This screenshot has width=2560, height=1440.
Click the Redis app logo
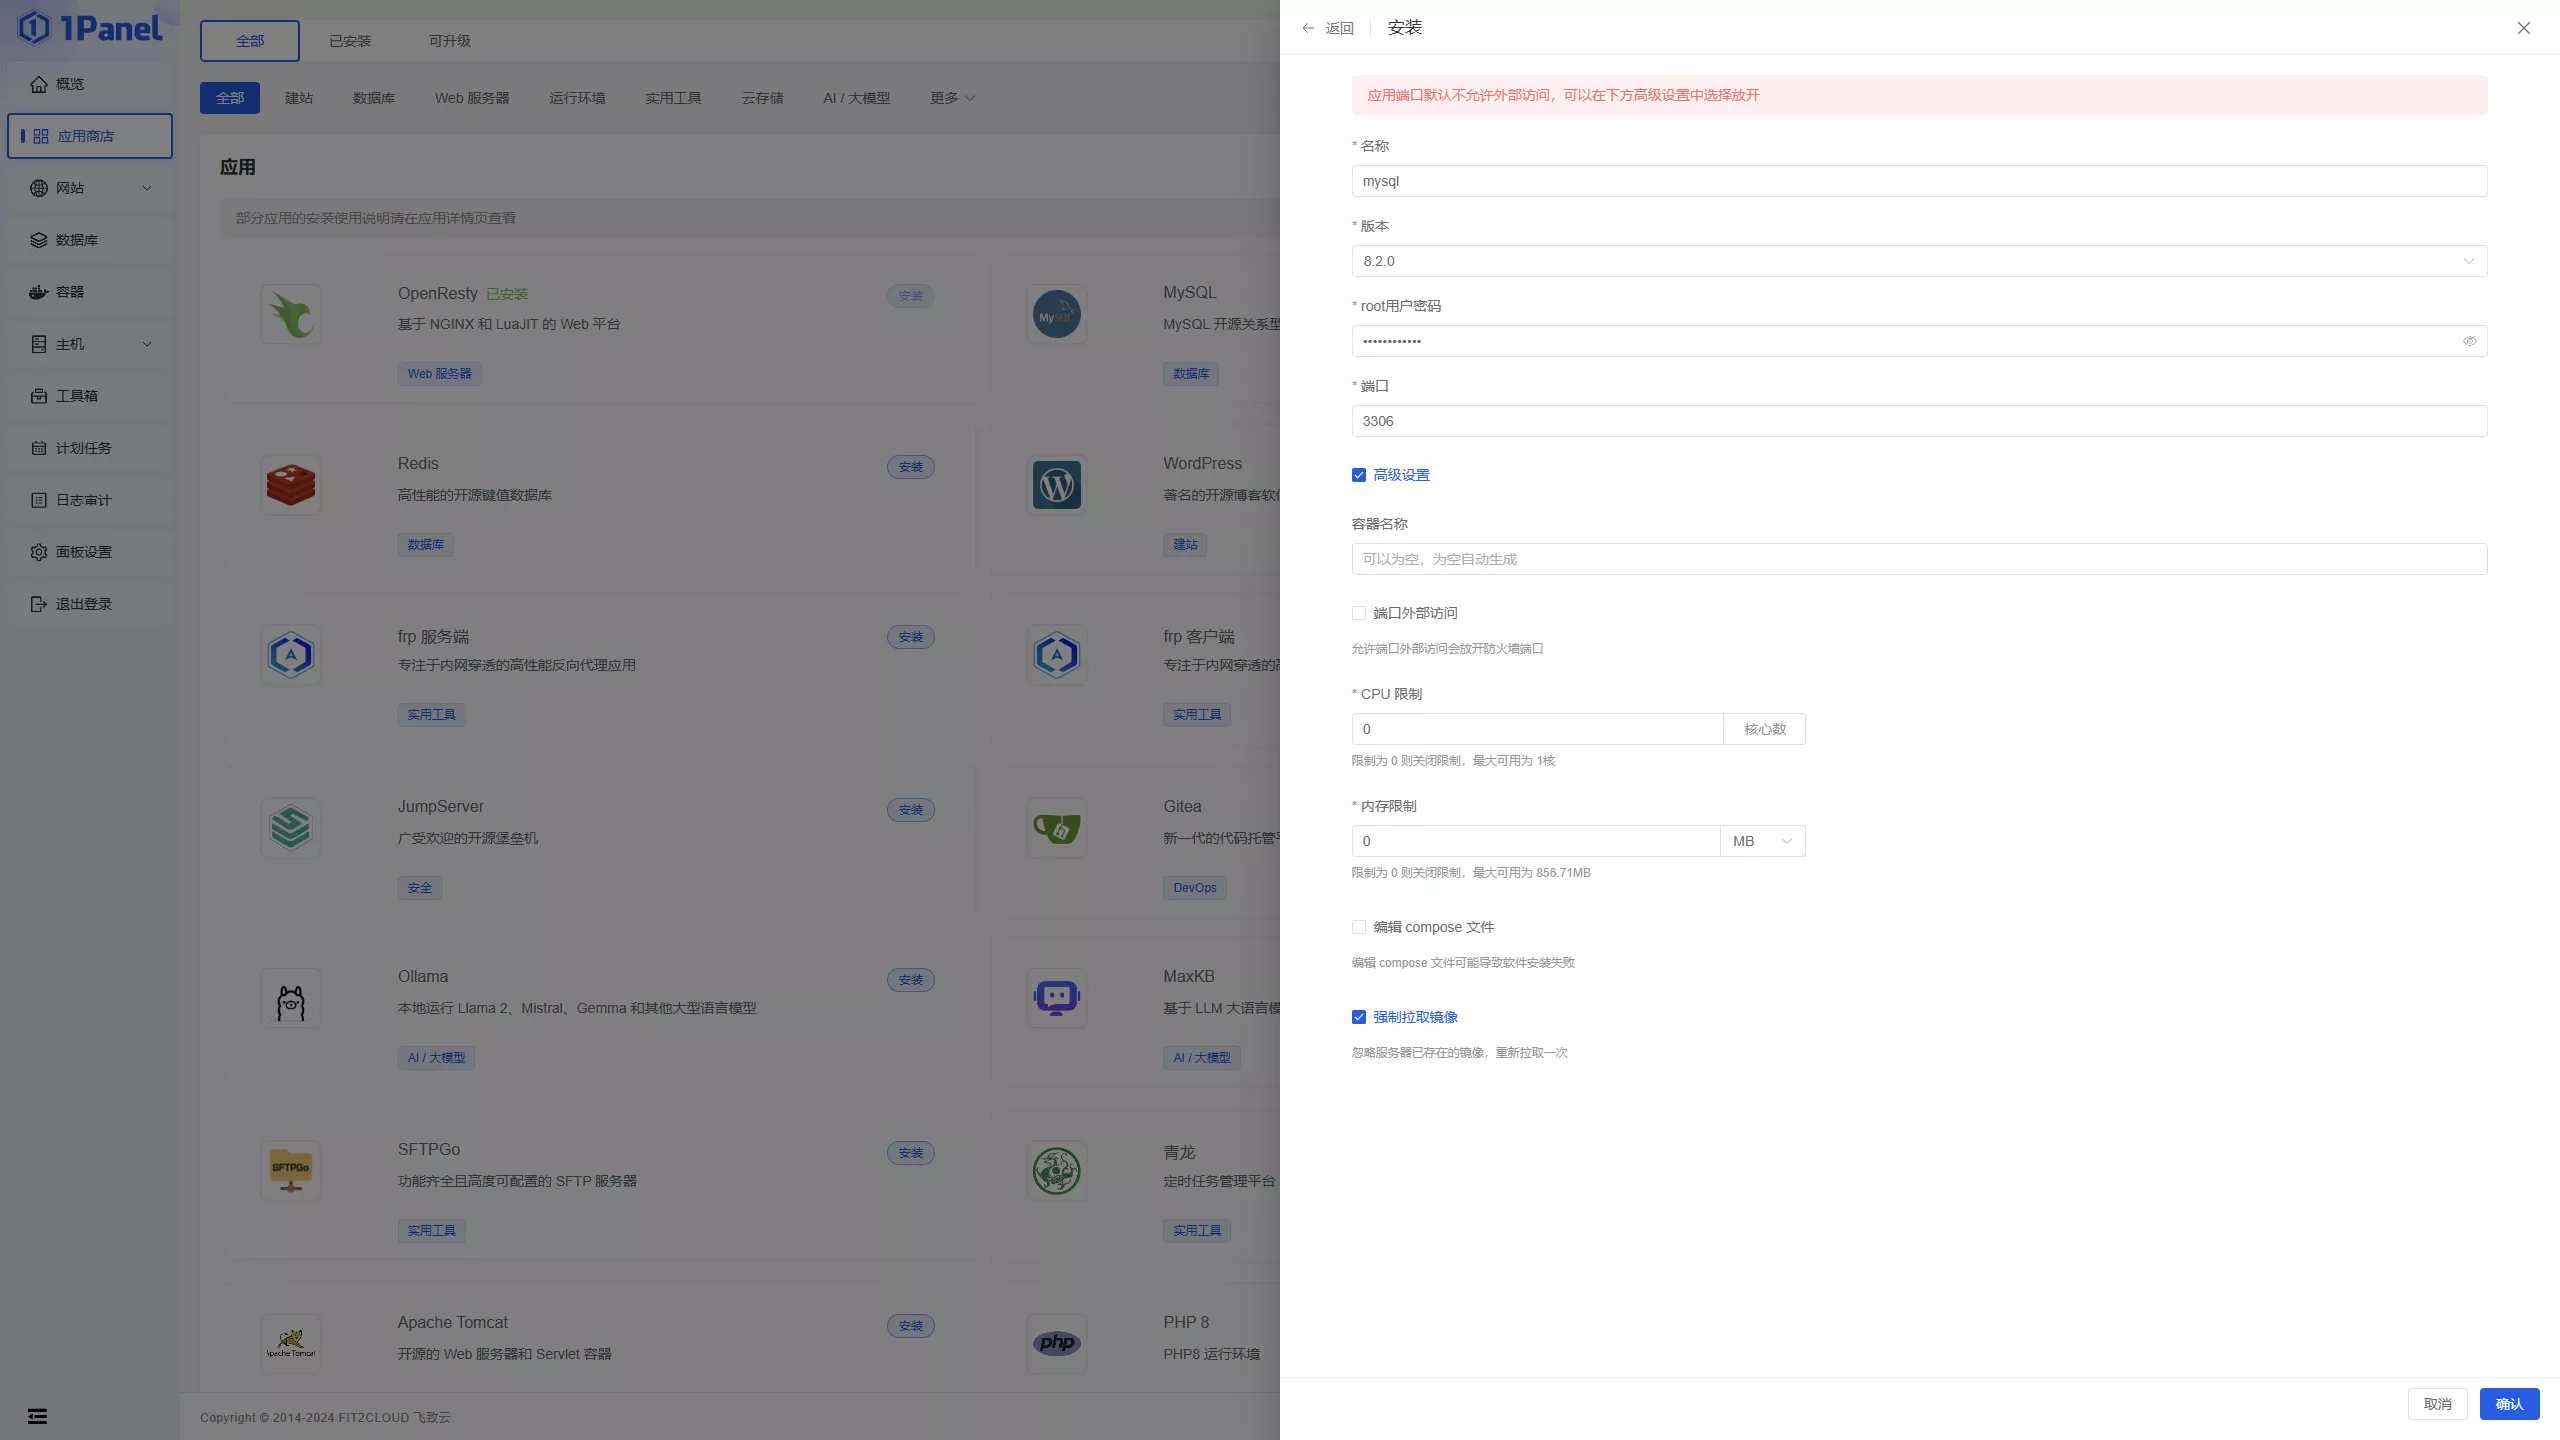tap(291, 485)
